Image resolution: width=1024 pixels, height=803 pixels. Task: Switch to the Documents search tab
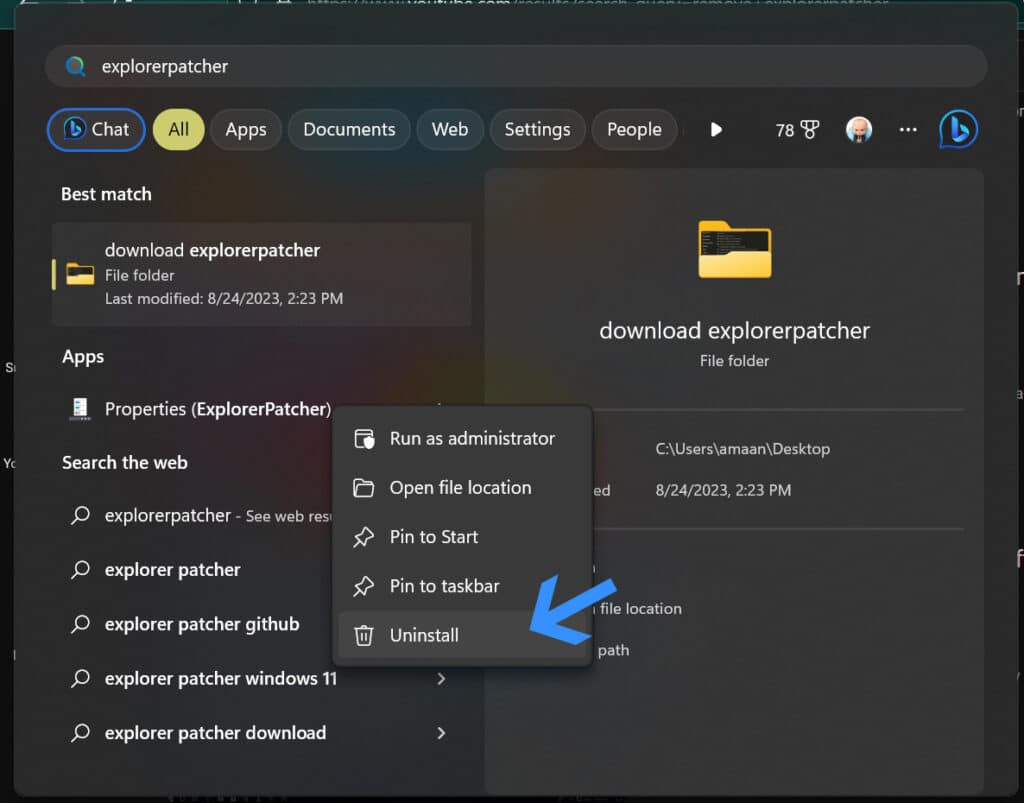click(x=348, y=129)
